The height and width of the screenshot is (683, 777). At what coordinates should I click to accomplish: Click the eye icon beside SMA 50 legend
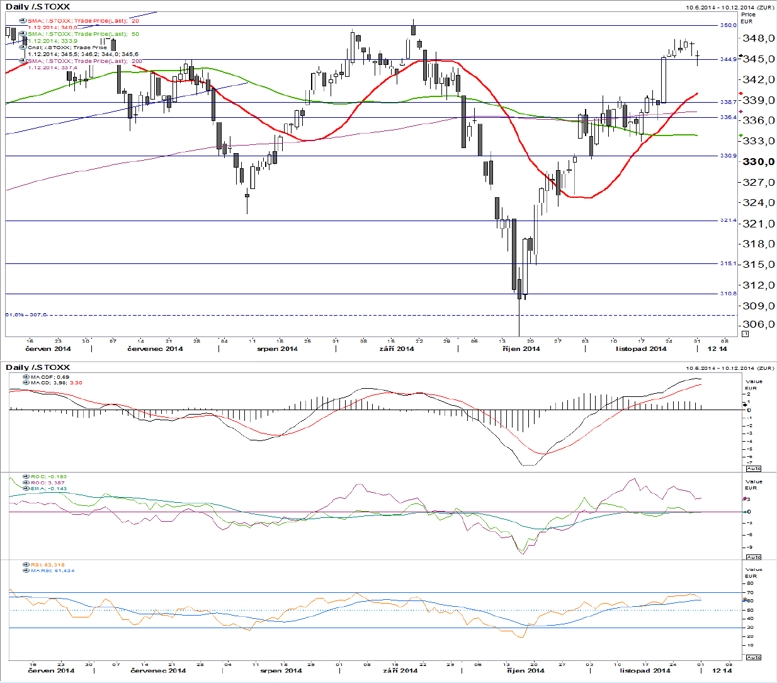pyautogui.click(x=23, y=34)
